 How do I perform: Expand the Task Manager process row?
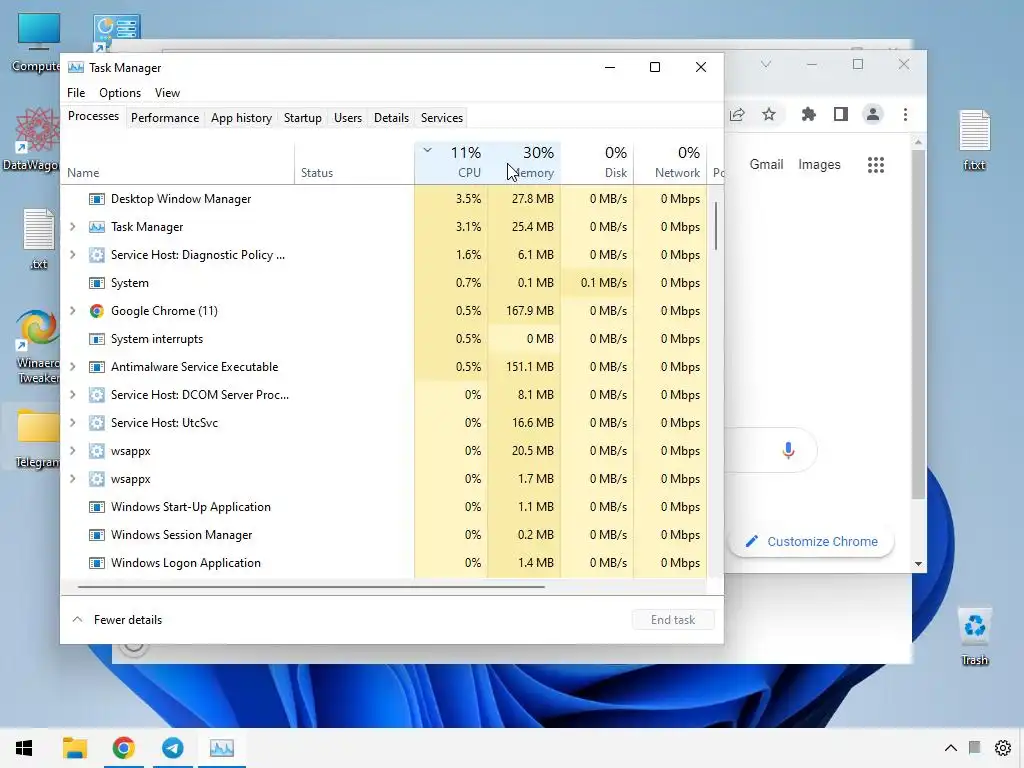coord(72,227)
